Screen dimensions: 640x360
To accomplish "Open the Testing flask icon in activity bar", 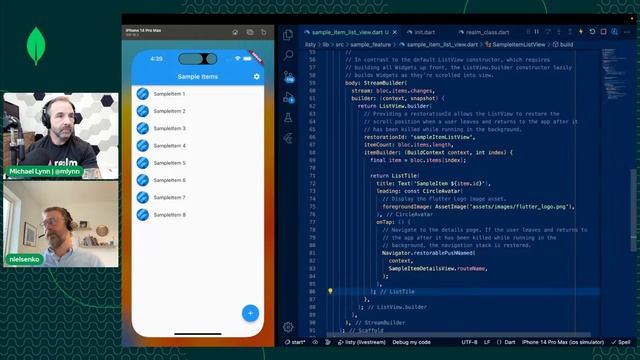I will coord(288,118).
